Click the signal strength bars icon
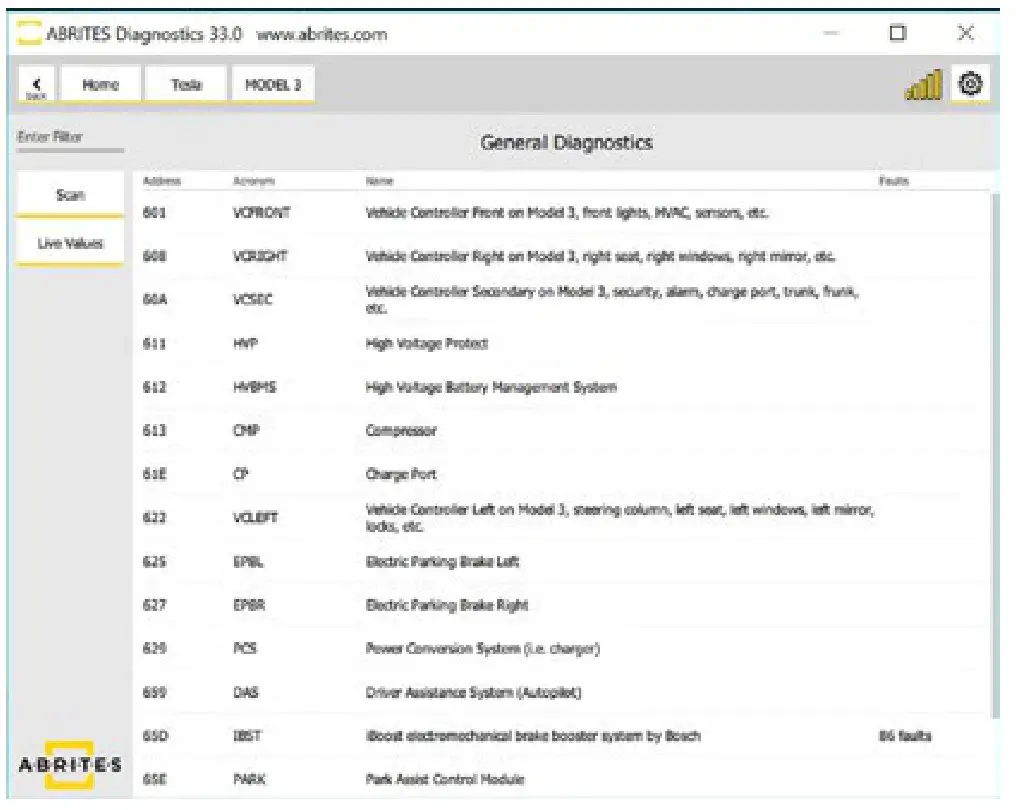Screen dimensions: 1016x810 point(923,85)
